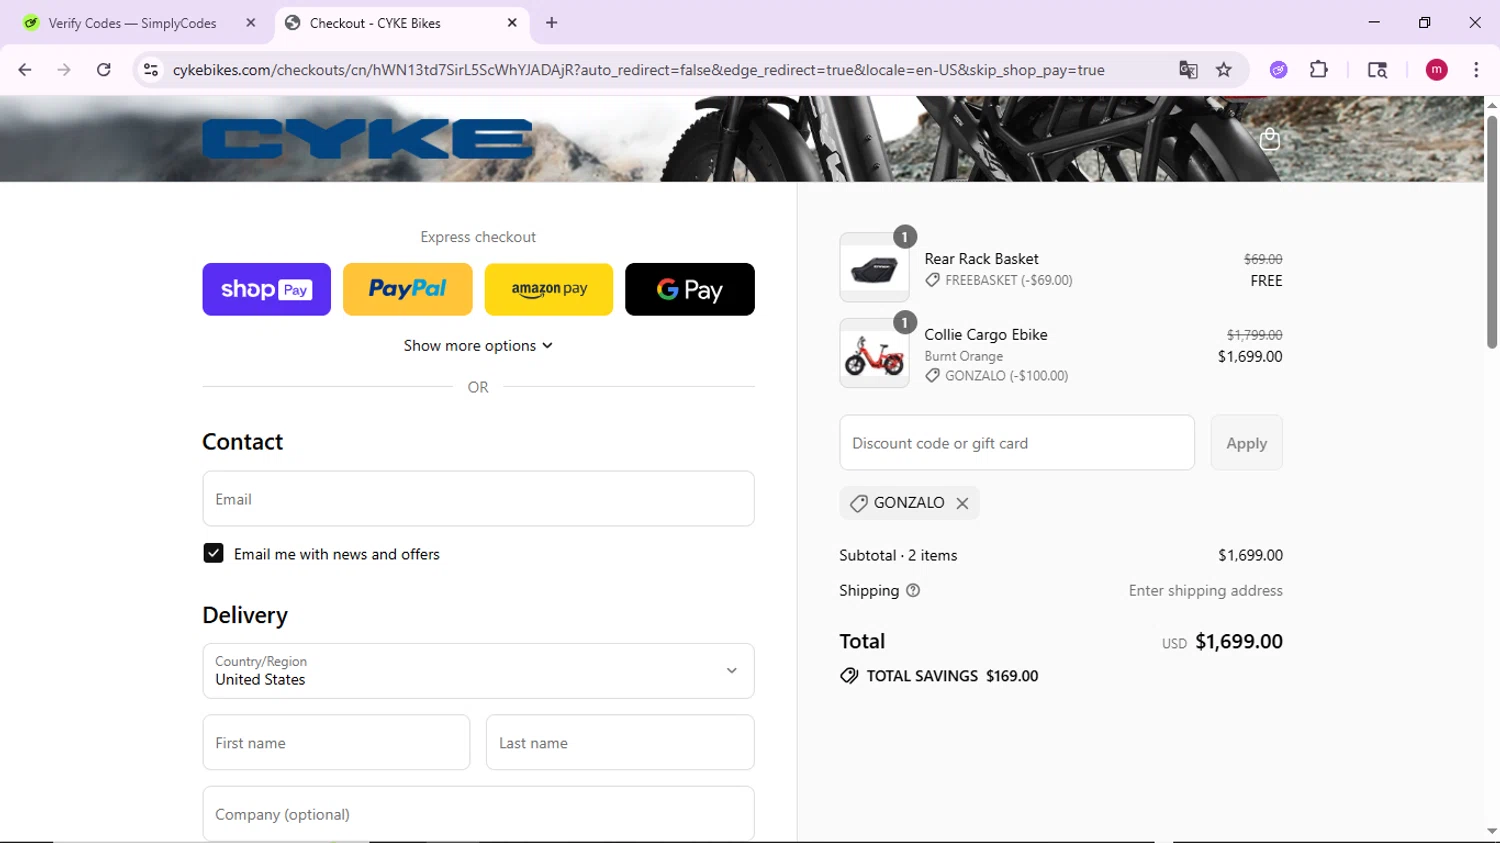Image resolution: width=1500 pixels, height=843 pixels.
Task: Focus the Email input field
Action: coord(478,499)
